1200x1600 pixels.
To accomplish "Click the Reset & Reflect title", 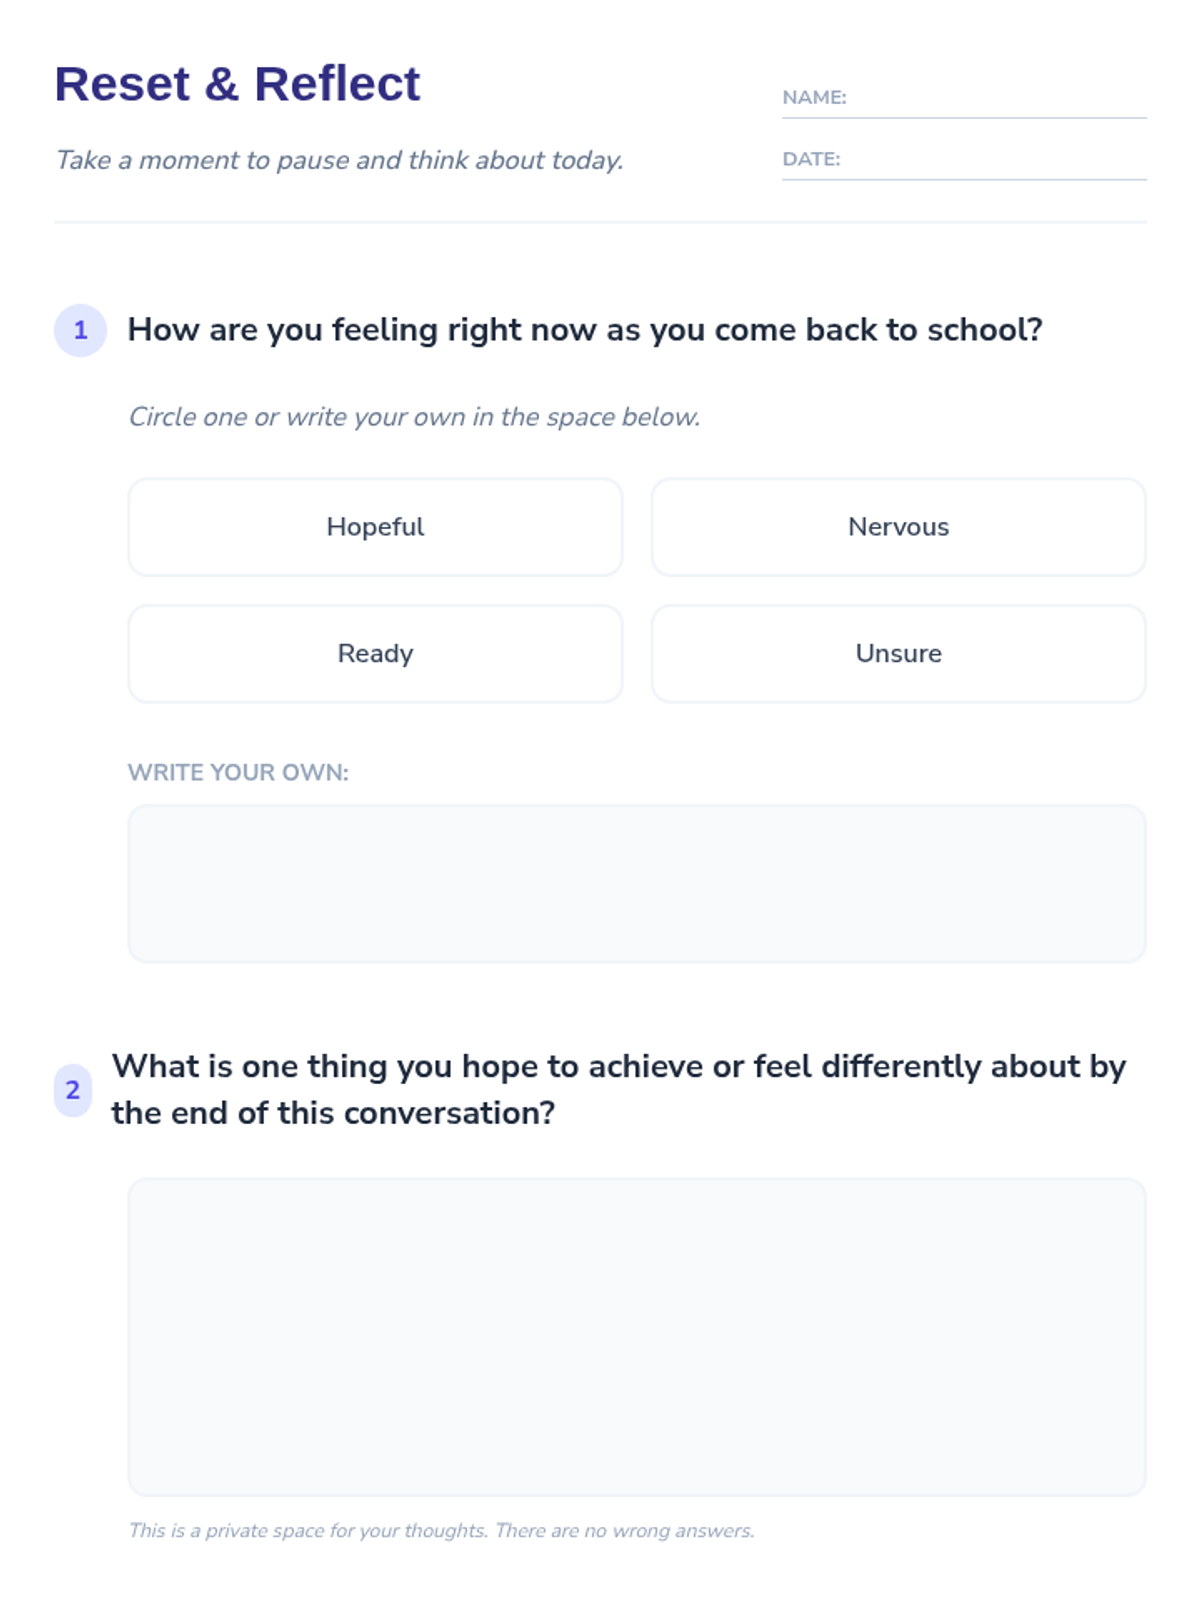I will coord(237,83).
